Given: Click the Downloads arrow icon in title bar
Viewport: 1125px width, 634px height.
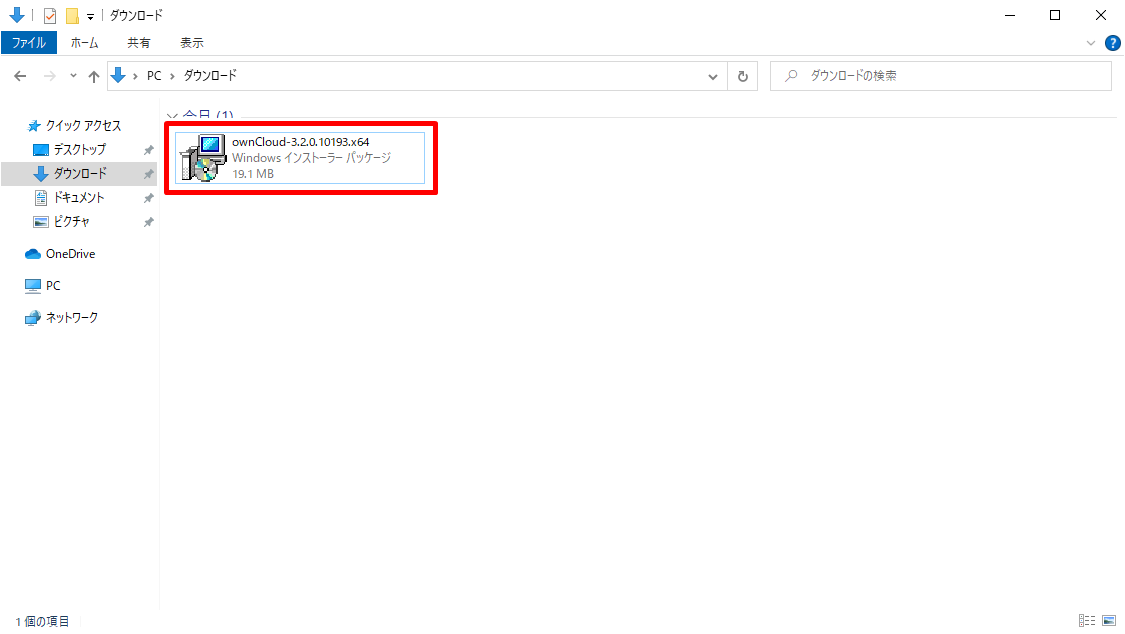Looking at the screenshot, I should (x=17, y=15).
